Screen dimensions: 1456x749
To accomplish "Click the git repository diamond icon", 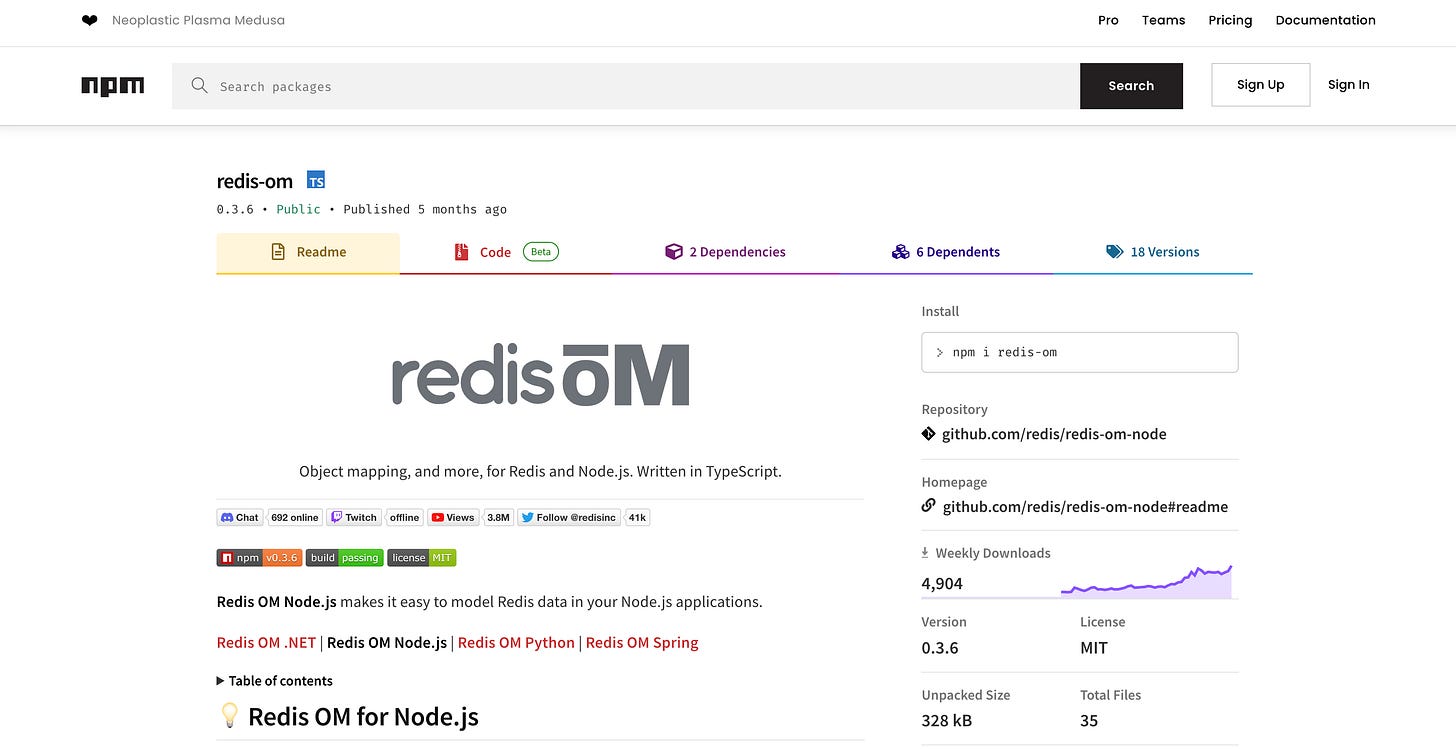I will 929,434.
